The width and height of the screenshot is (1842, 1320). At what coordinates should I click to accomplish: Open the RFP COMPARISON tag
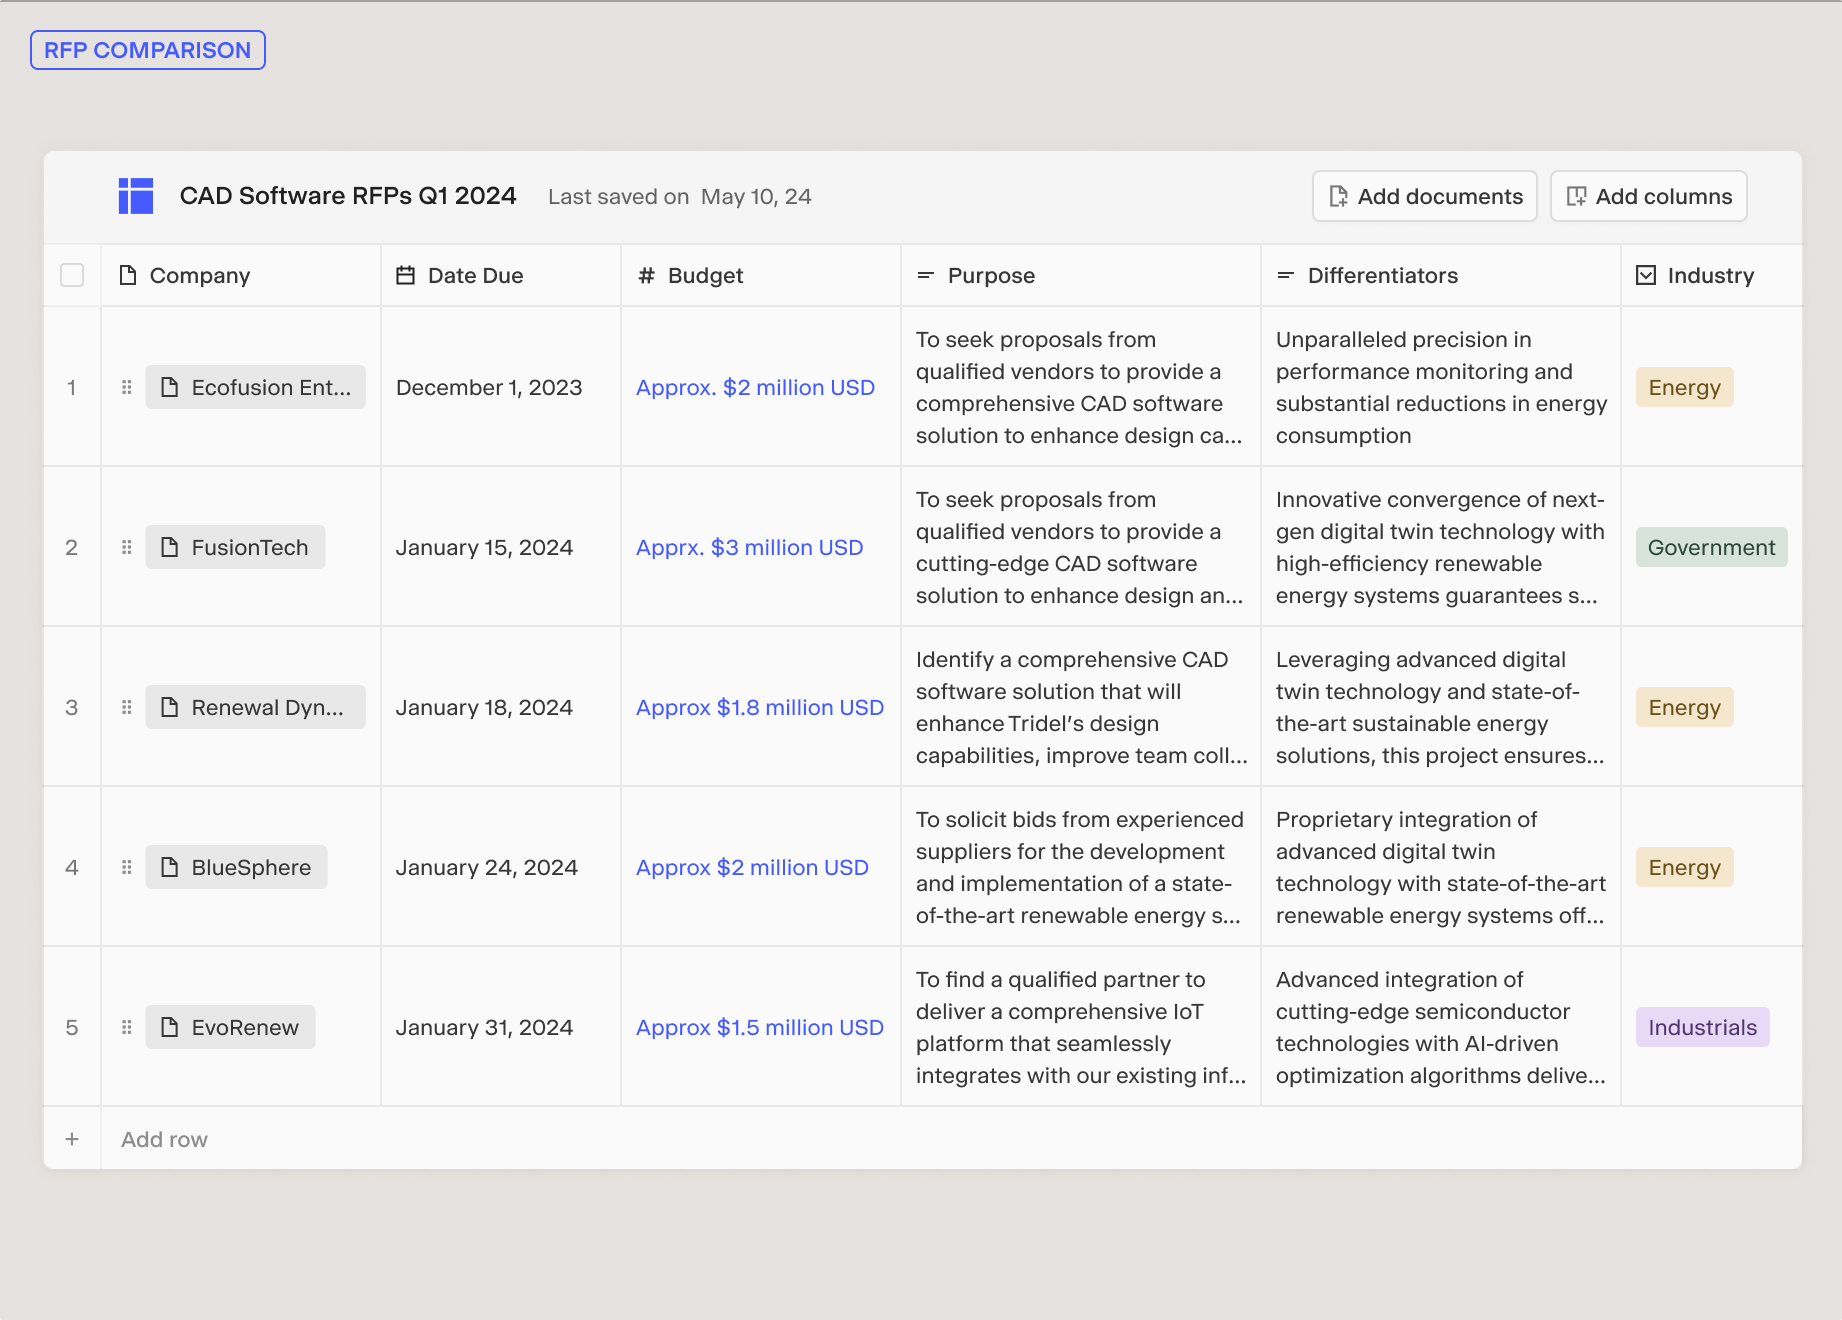pos(148,50)
